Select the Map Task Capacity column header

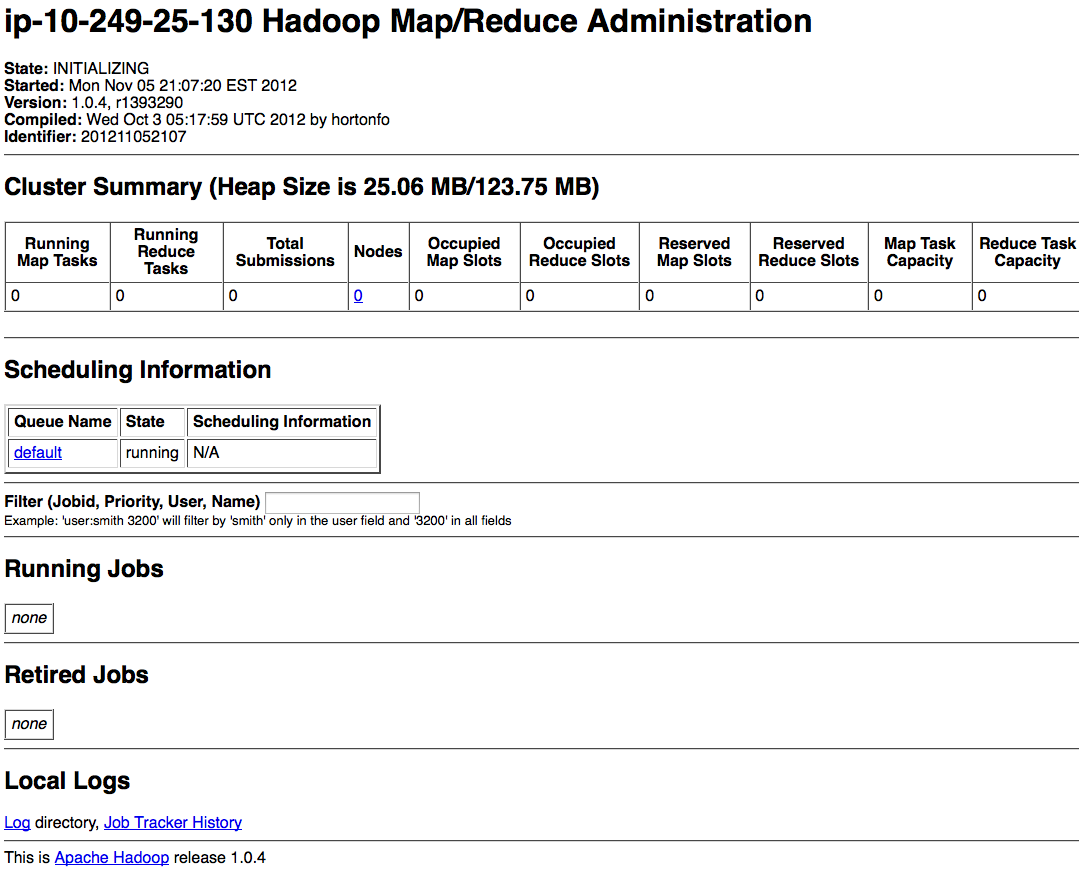(919, 252)
